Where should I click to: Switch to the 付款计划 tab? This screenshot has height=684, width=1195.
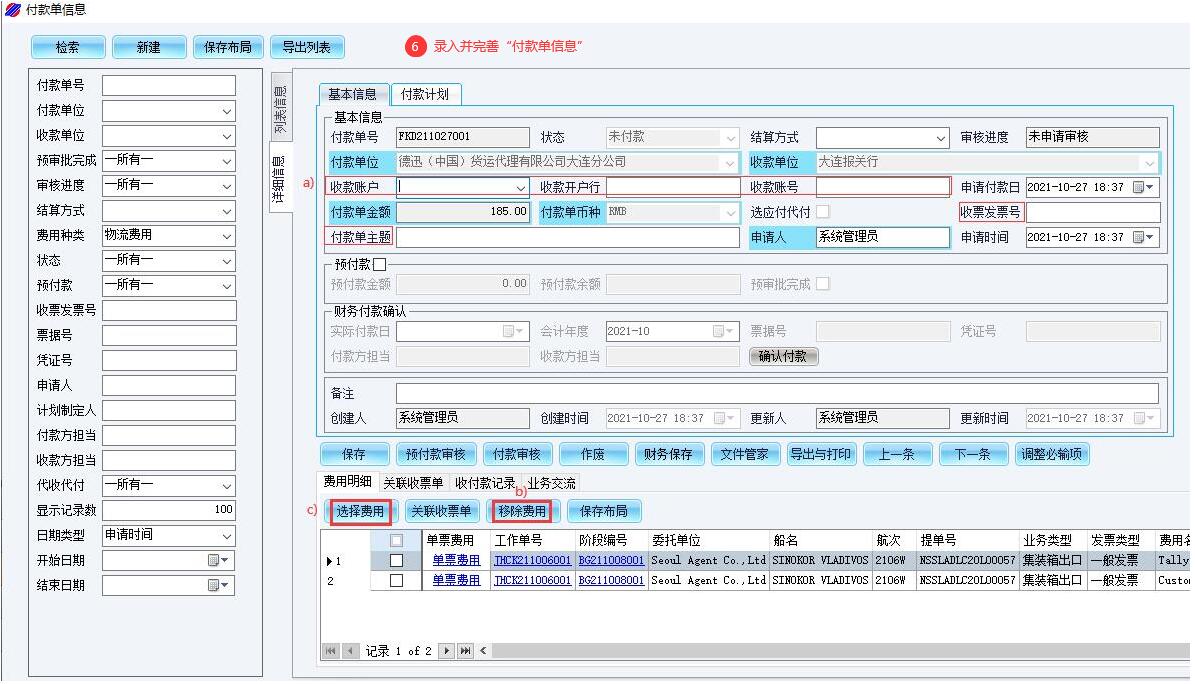424,94
